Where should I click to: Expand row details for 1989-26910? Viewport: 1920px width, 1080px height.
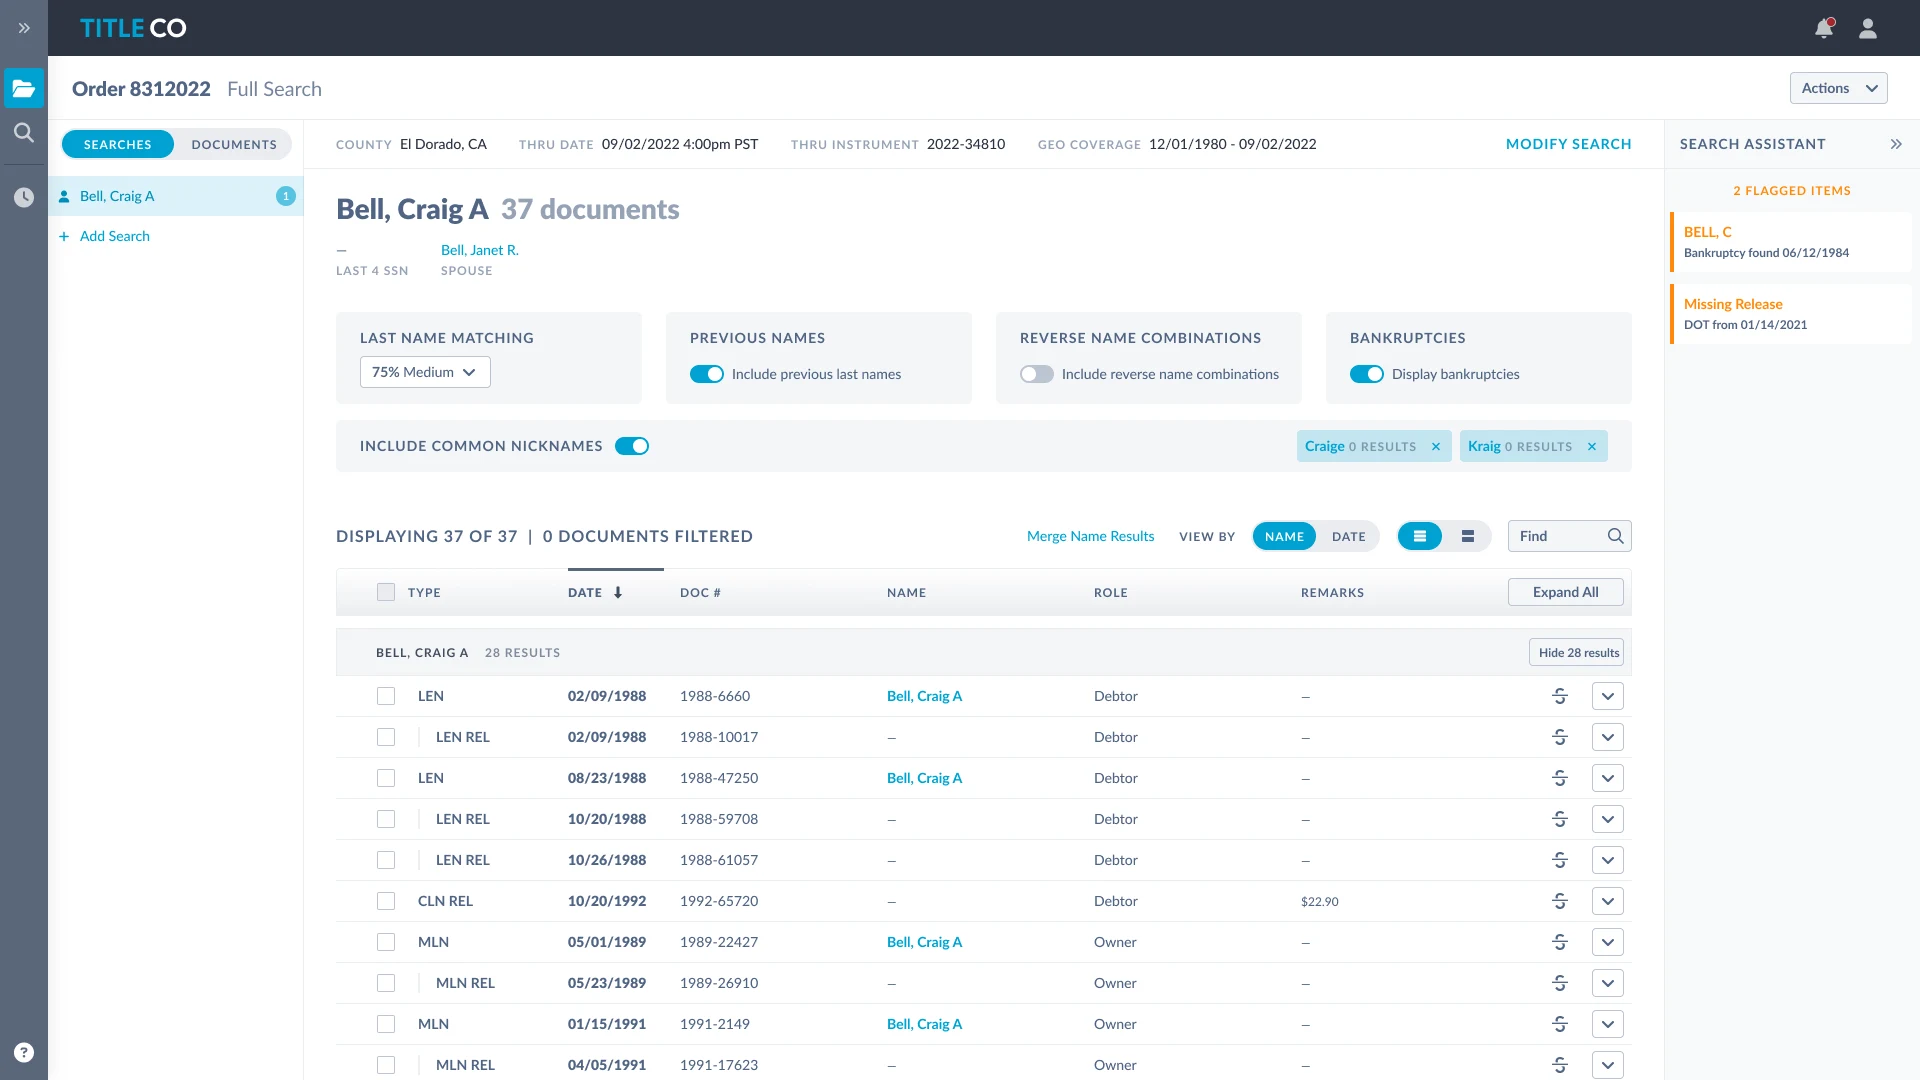1608,983
